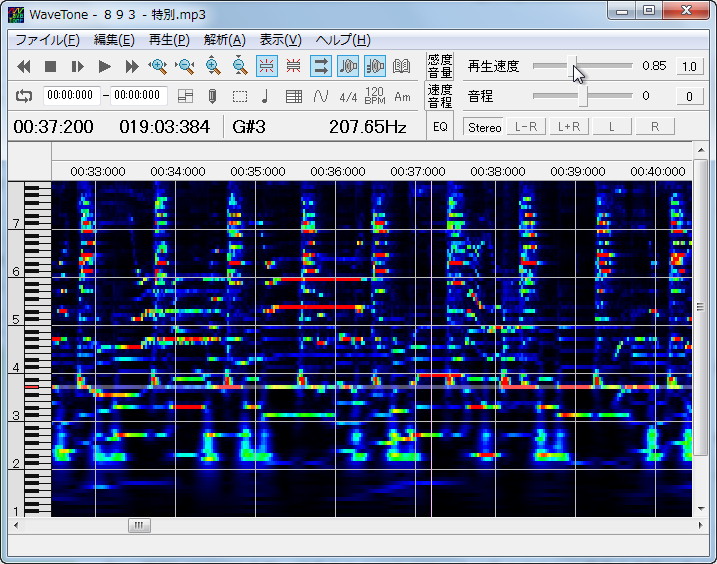Click the 00:33:000 time ruler marker
Viewport: 717px width, 564px height.
pos(98,172)
